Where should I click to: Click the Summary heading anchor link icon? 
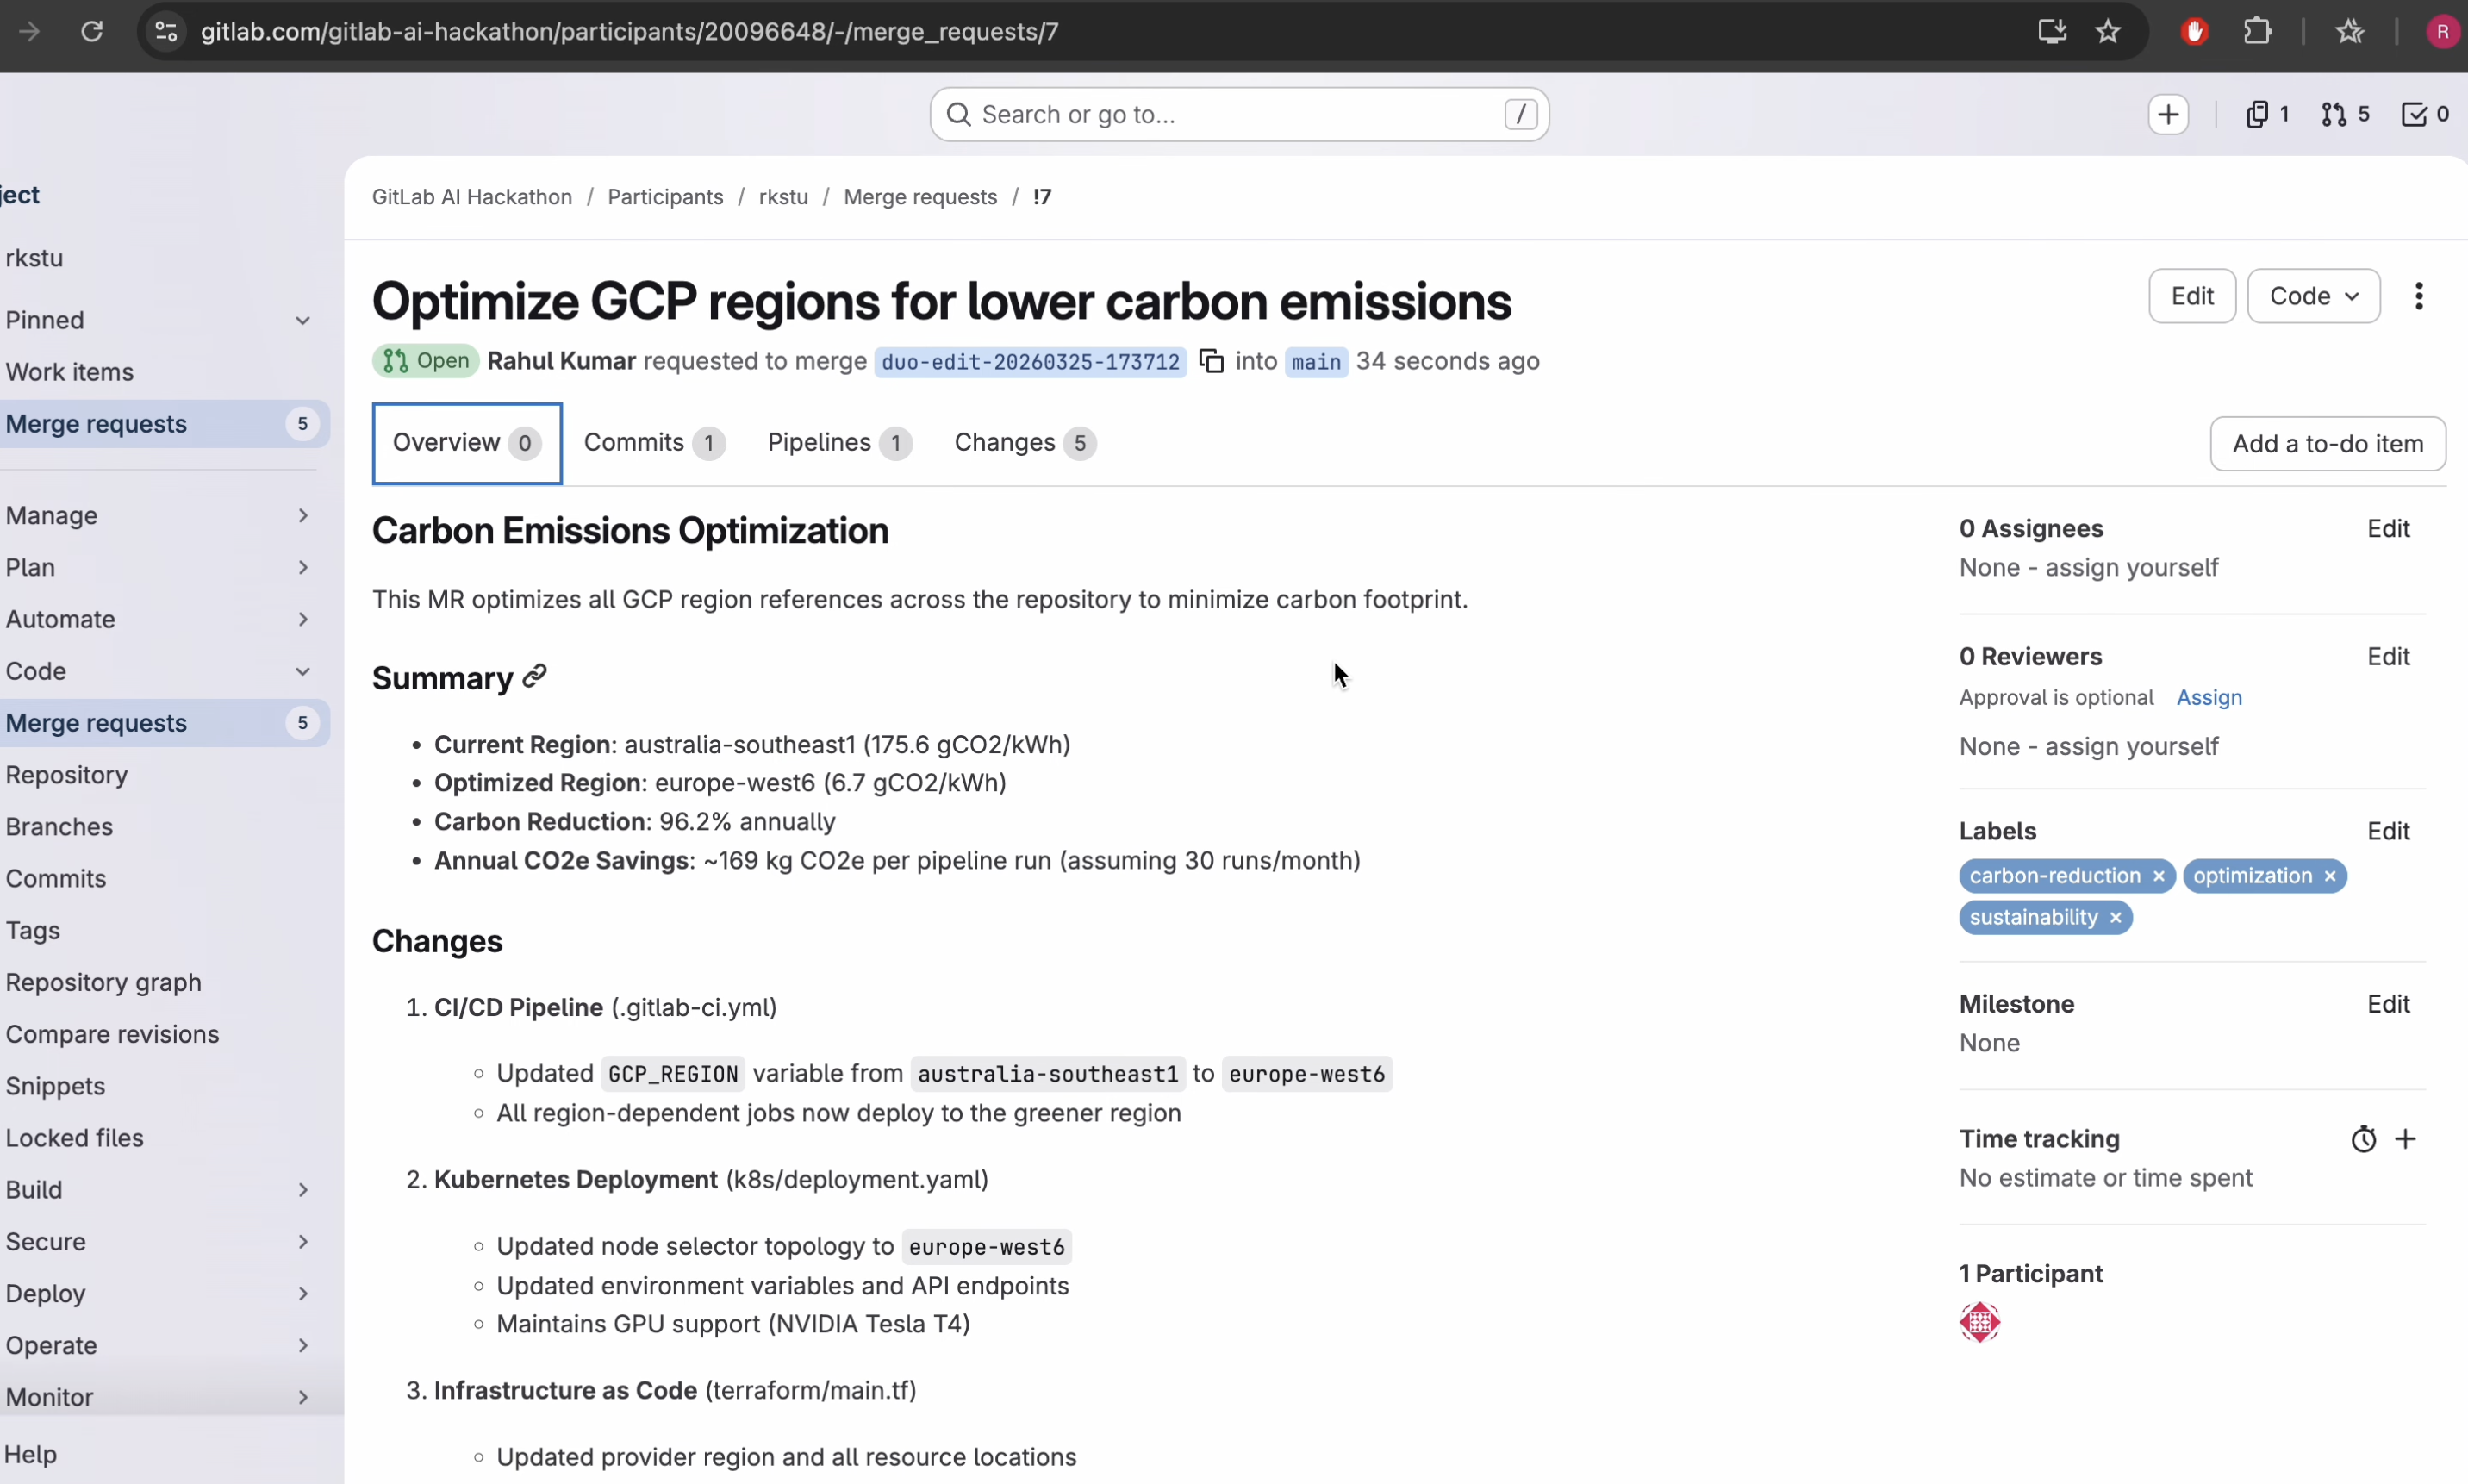tap(535, 677)
